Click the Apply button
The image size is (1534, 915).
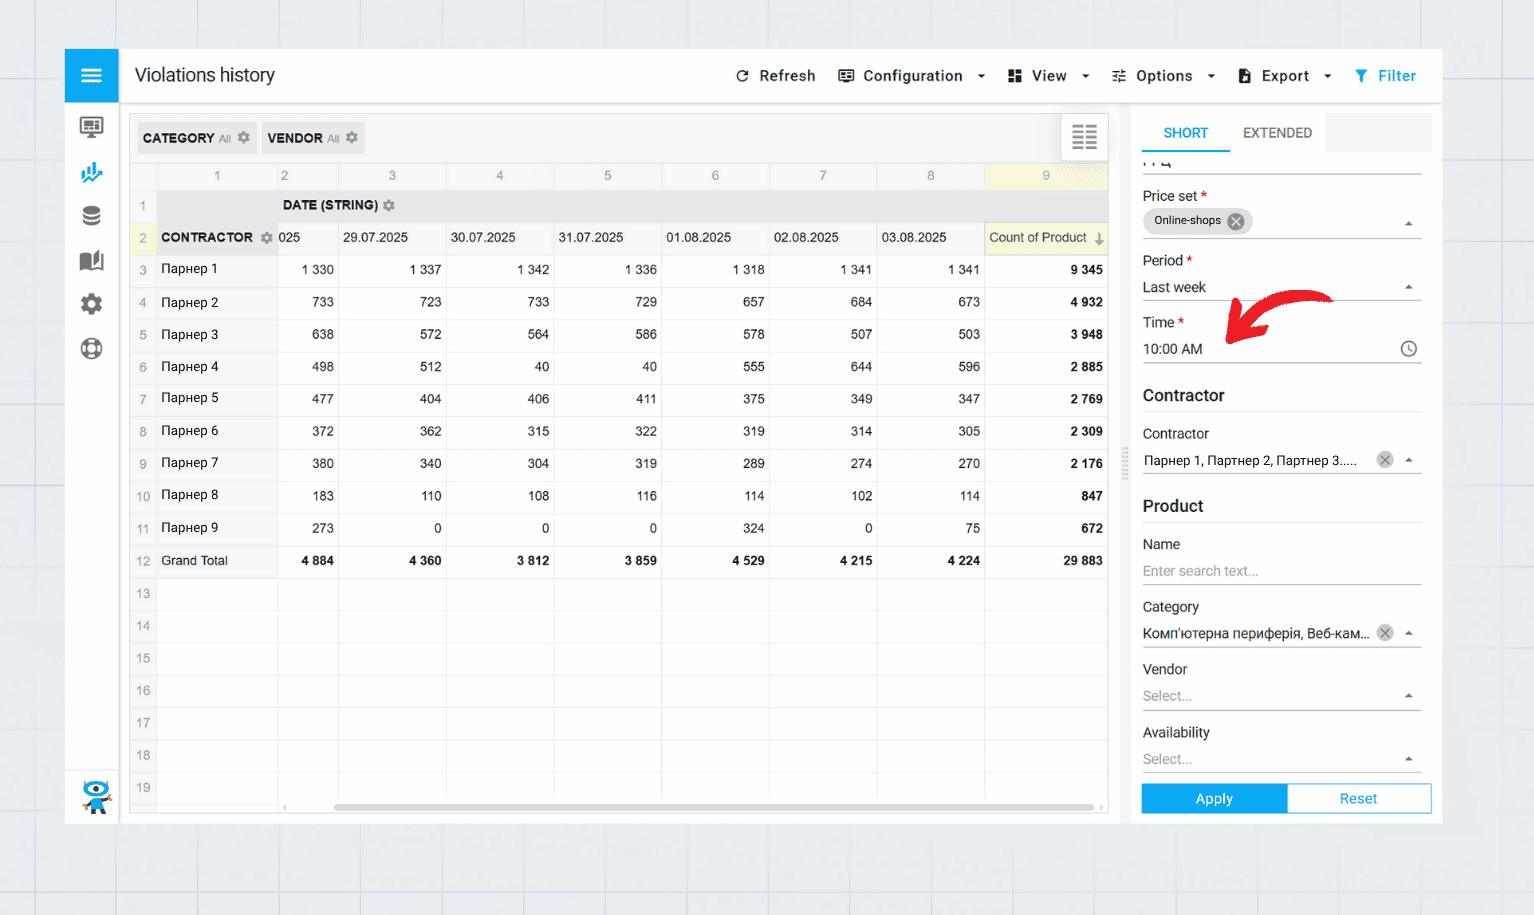[x=1213, y=798]
